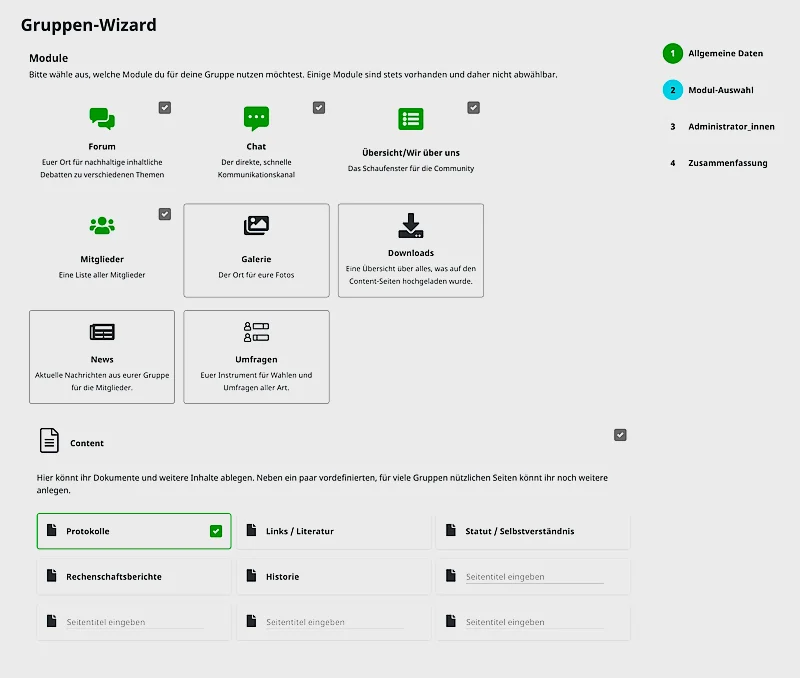Select the Statut / Selbstverständnis tile
Viewport: 800px width, 678px height.
tap(533, 531)
